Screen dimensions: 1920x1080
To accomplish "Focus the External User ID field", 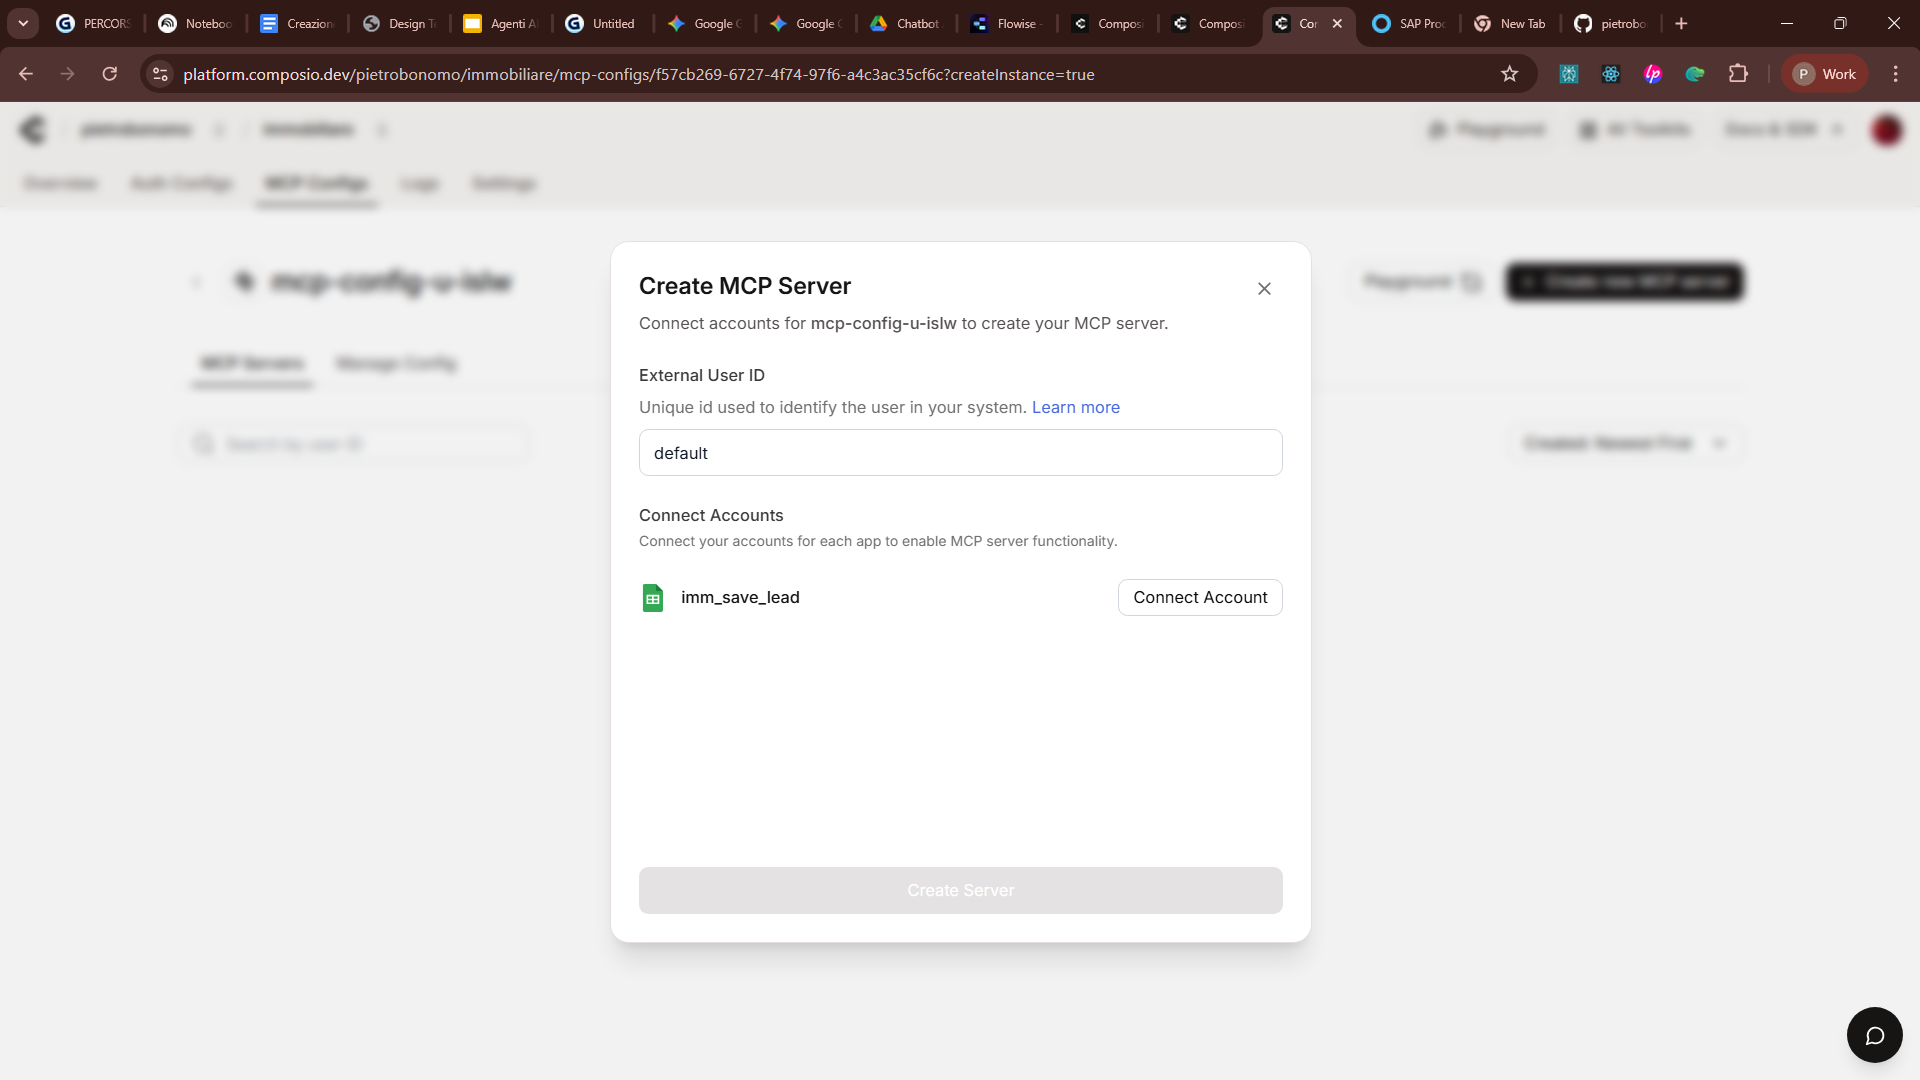I will (x=960, y=453).
